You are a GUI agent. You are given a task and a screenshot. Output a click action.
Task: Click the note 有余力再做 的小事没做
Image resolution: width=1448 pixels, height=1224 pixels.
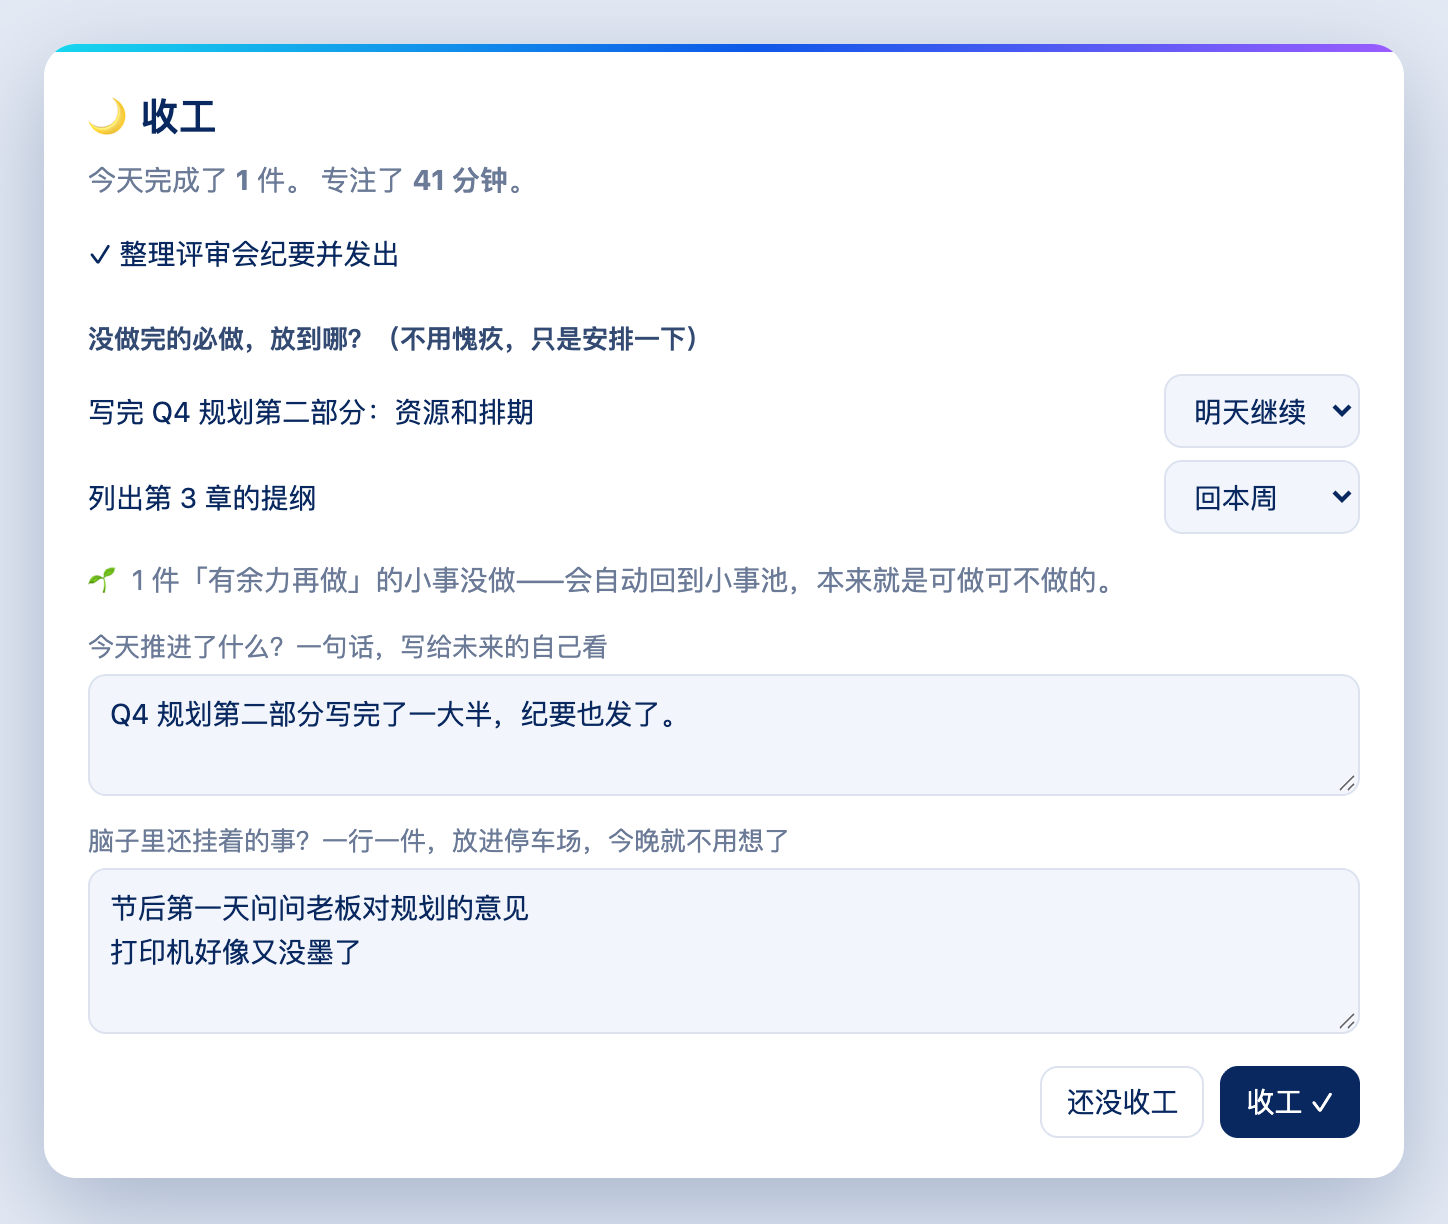pos(623,581)
